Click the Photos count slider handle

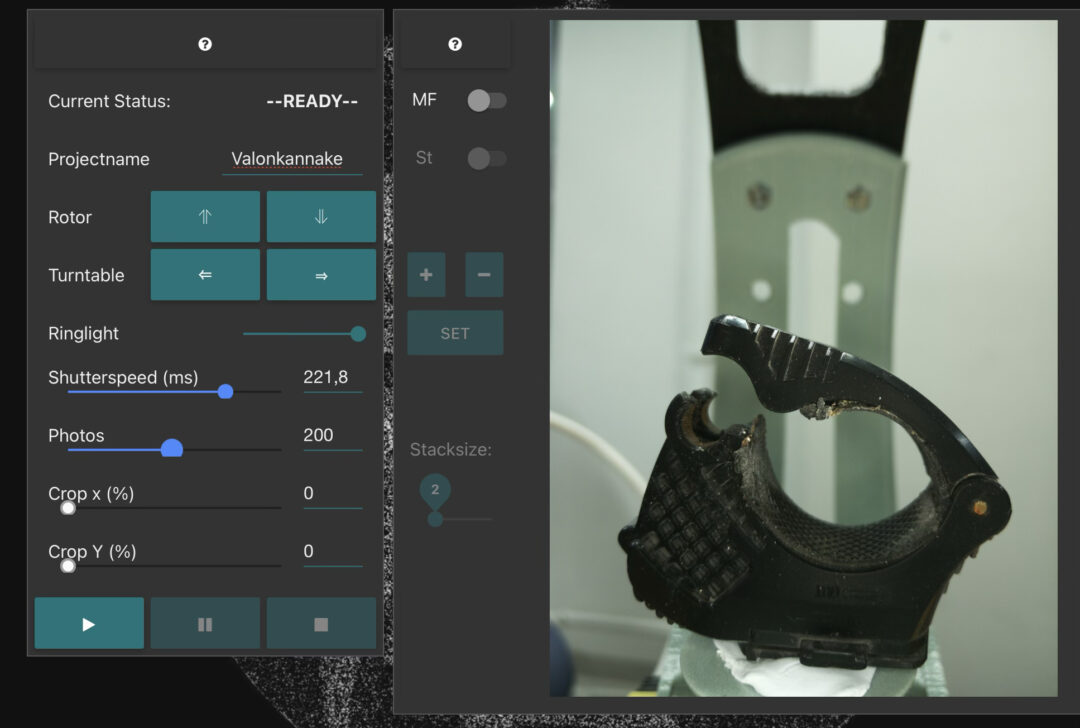[x=172, y=449]
